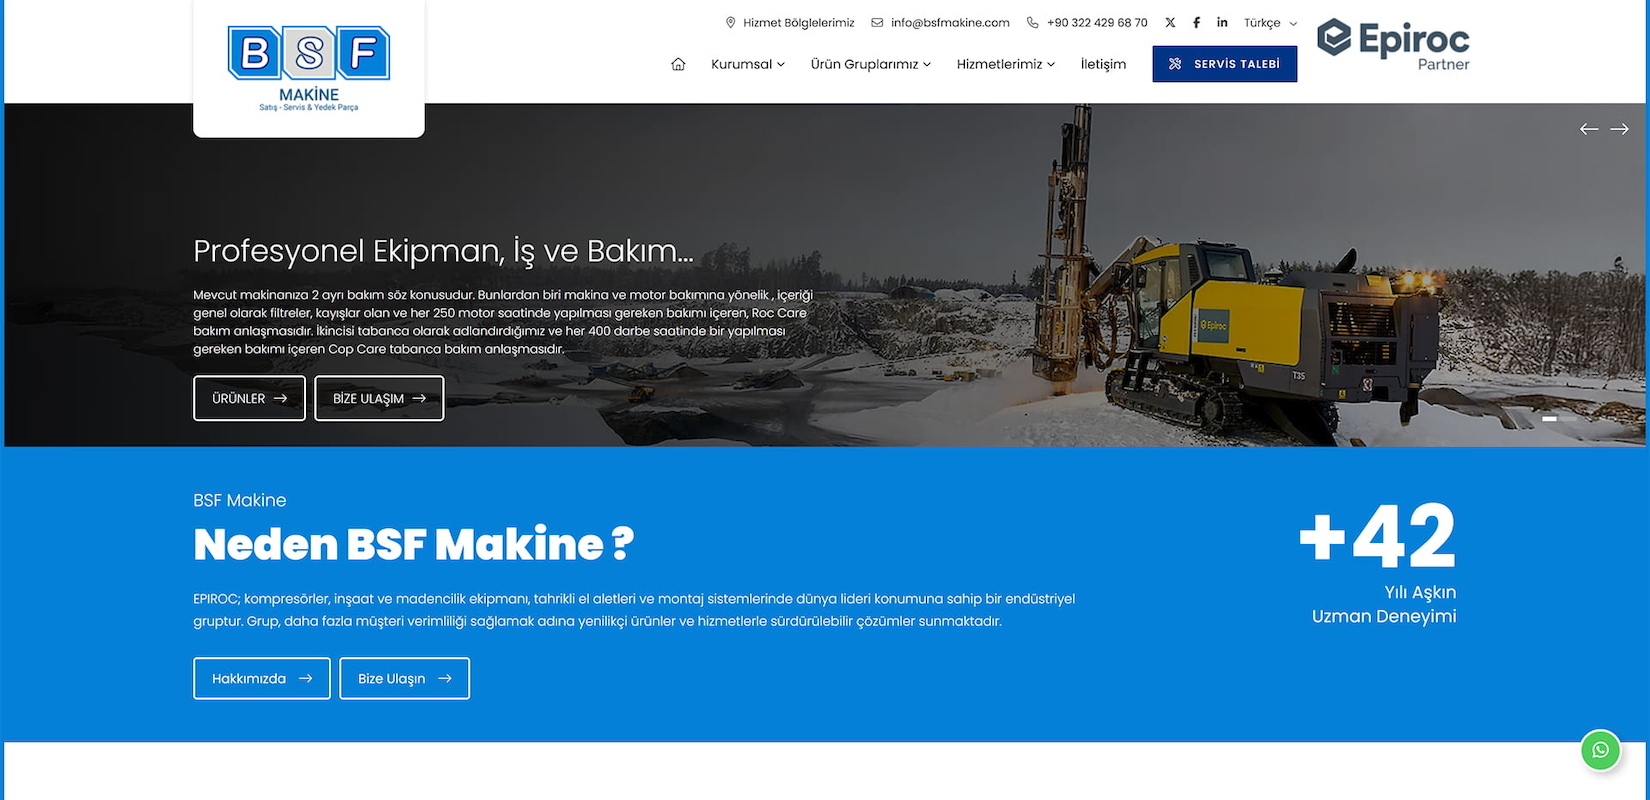Click the Epiroc Partner logo
Screen dimensions: 1650x800
tap(1393, 45)
